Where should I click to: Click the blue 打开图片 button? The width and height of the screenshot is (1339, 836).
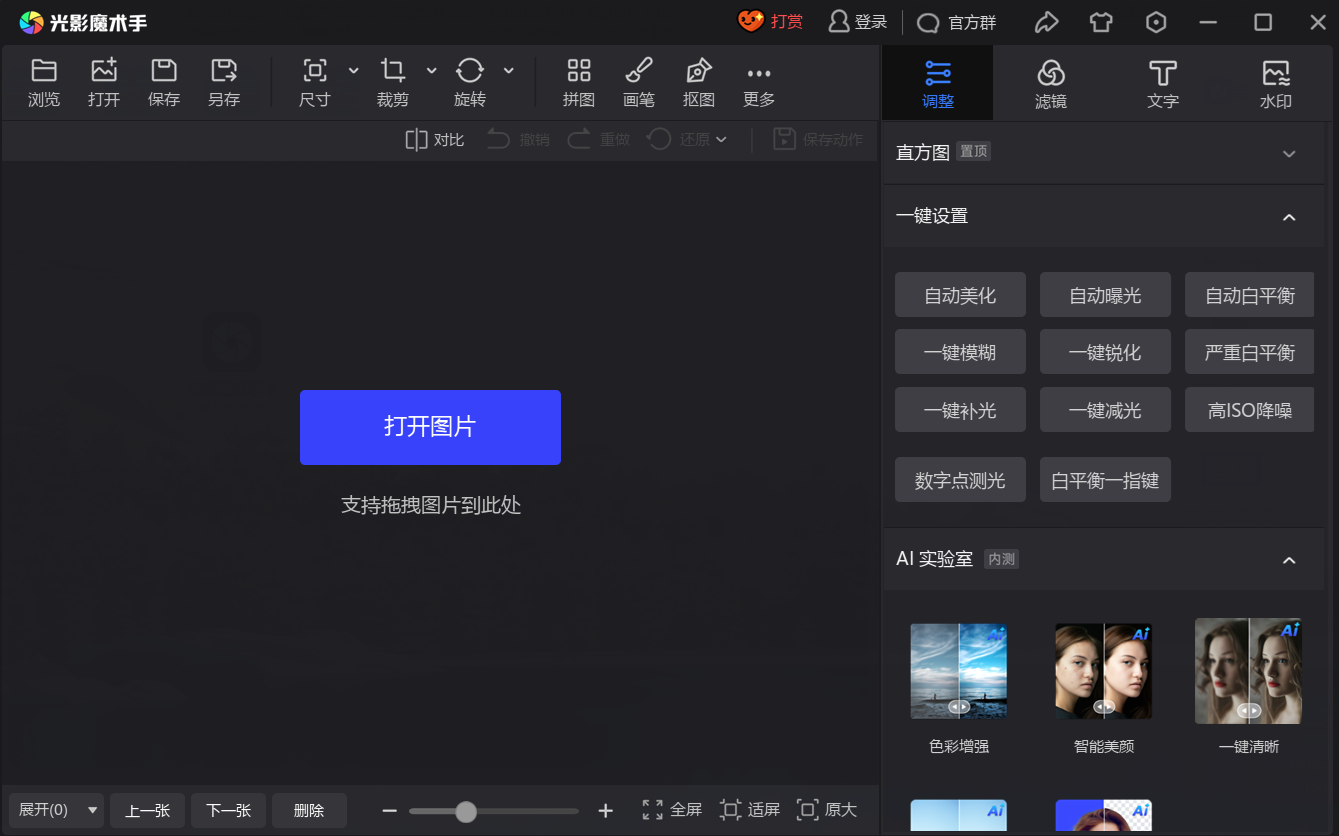[430, 427]
